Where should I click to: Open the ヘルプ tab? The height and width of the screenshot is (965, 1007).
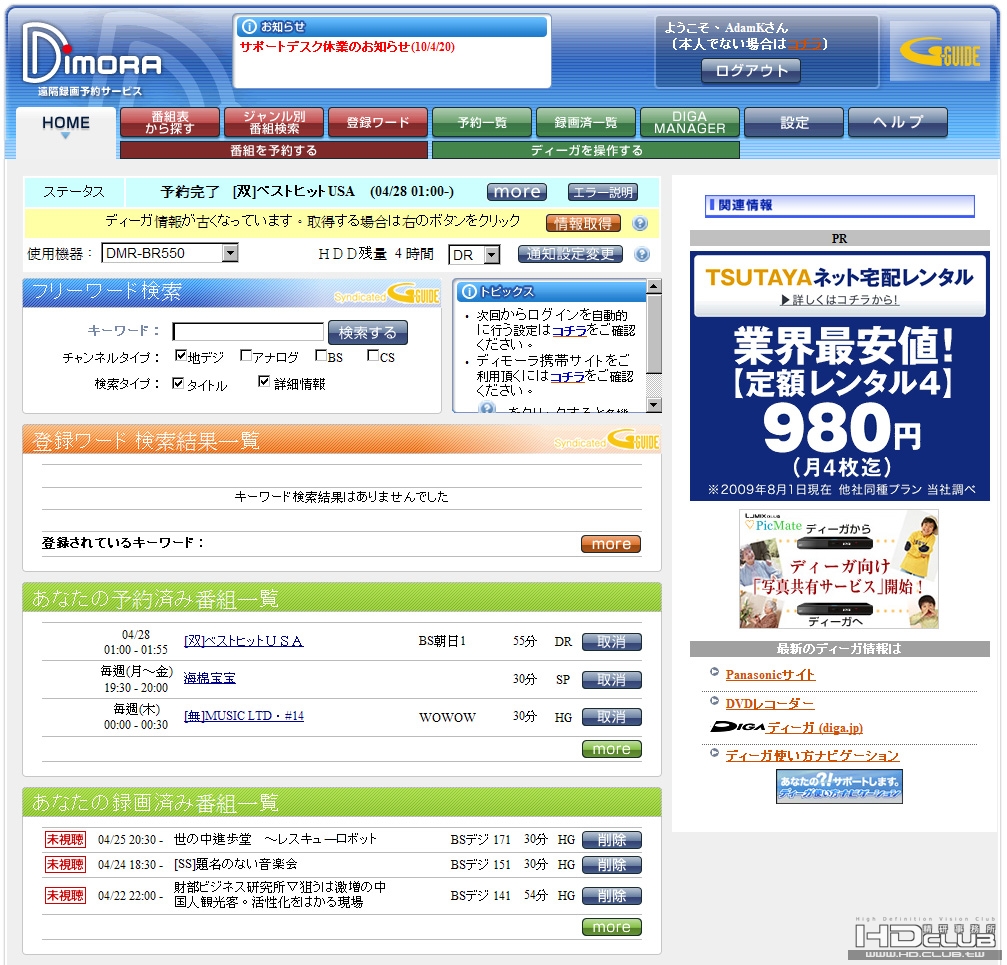(x=898, y=122)
